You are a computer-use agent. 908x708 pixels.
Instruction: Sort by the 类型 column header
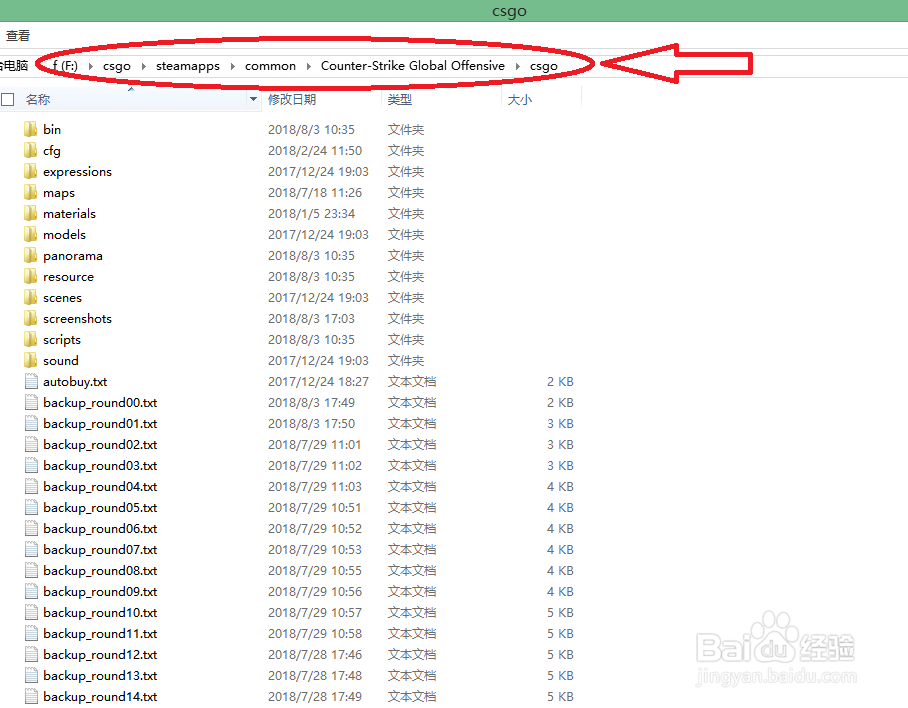(400, 100)
